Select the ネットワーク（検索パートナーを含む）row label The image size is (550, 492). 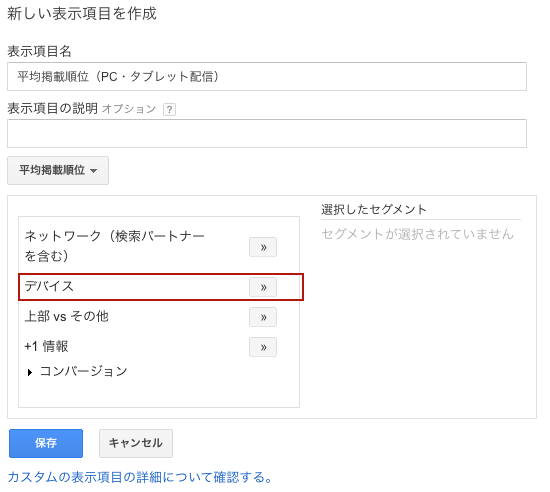click(115, 246)
